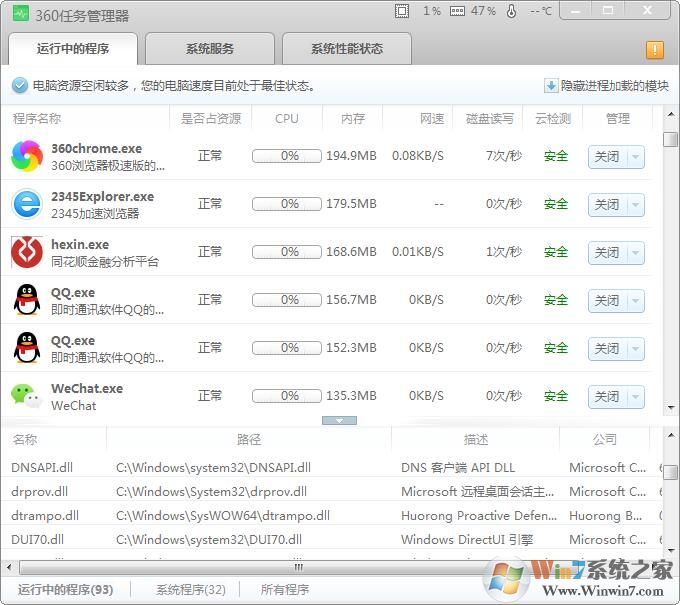The width and height of the screenshot is (680, 605).
Task: Open dropdown arrow beside 360chrome.exe 关闭 button
Action: pos(635,156)
